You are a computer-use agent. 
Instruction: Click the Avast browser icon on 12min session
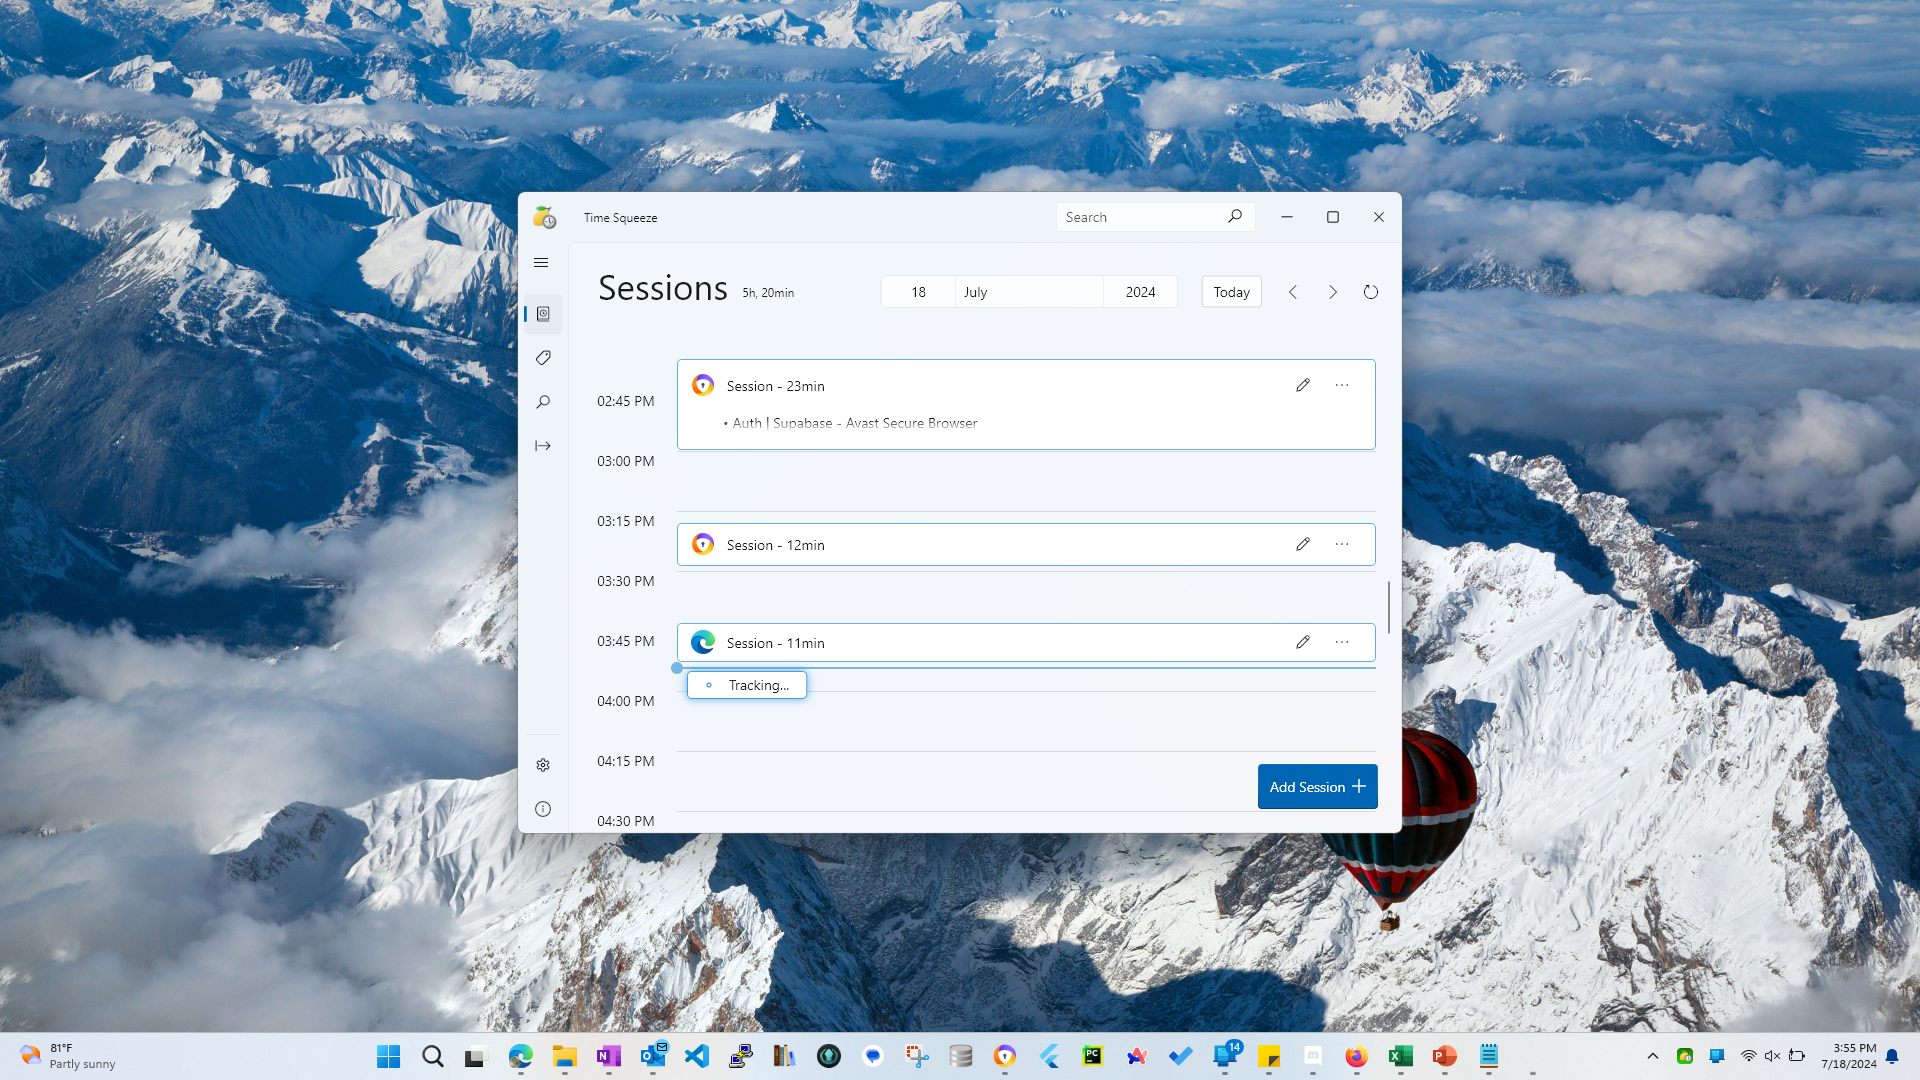pos(703,544)
